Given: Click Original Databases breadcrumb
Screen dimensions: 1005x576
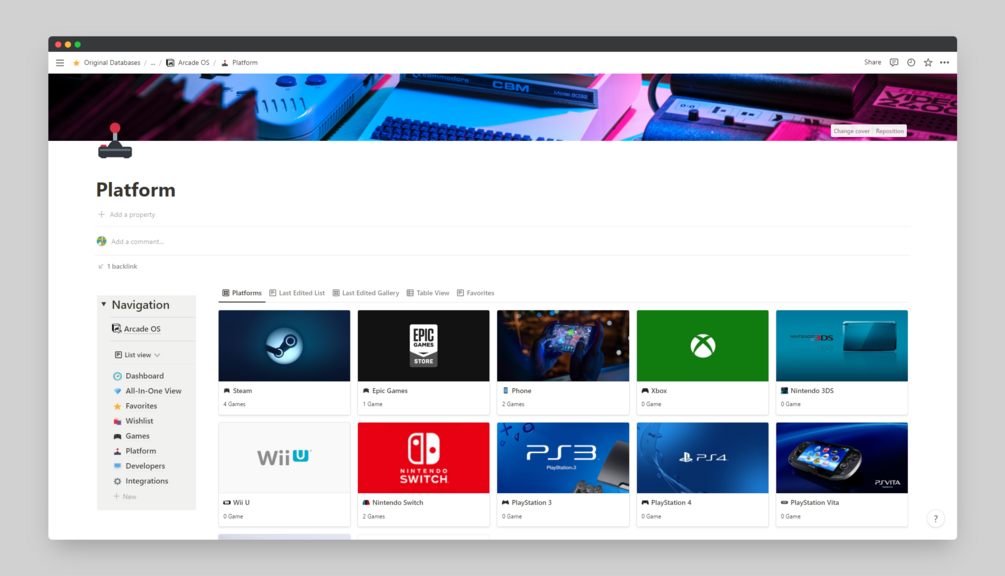Looking at the screenshot, I should (x=112, y=63).
